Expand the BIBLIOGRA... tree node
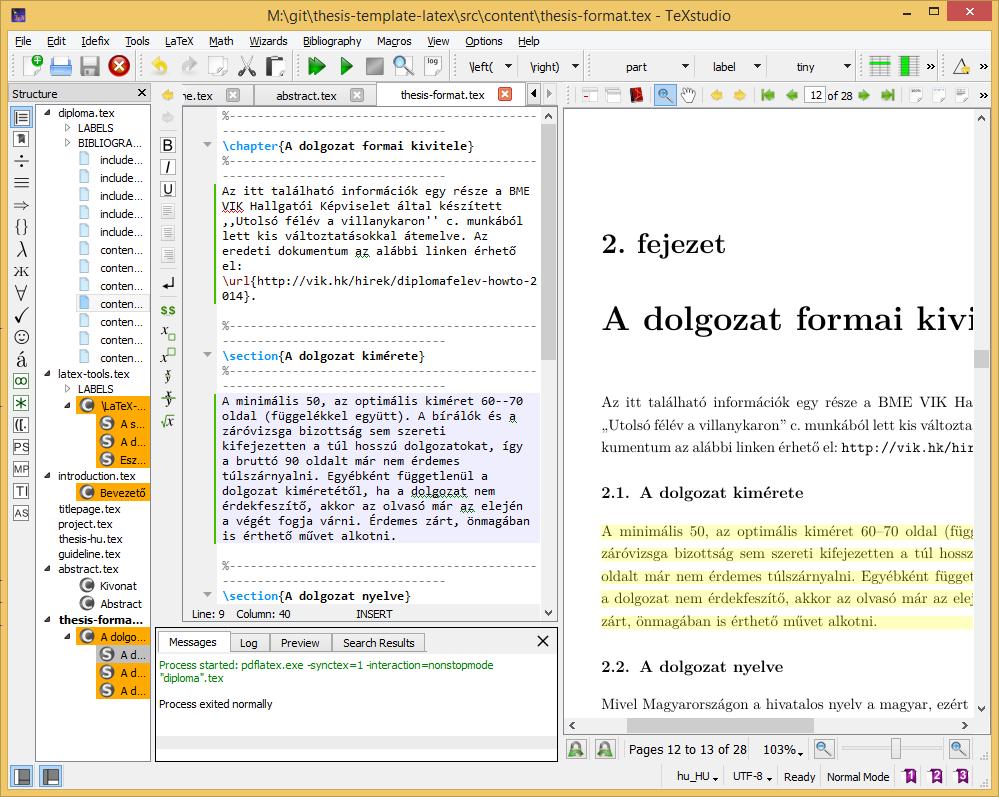Screen dimensions: 999x797 68,143
